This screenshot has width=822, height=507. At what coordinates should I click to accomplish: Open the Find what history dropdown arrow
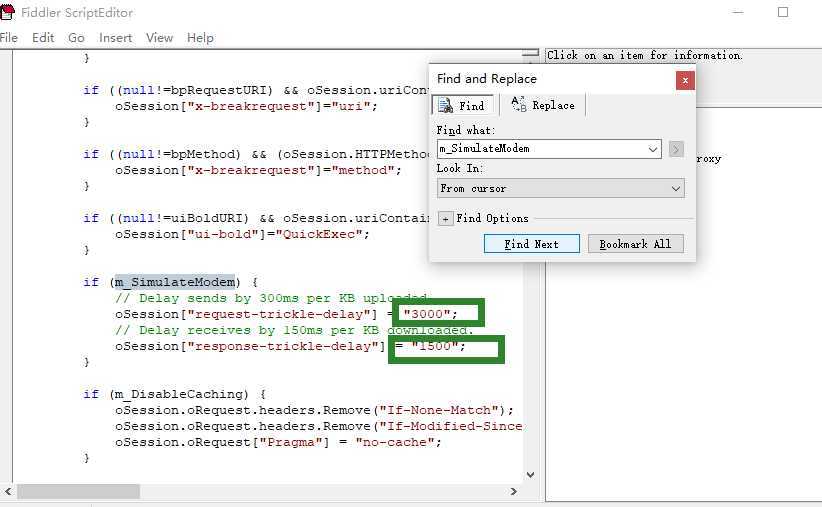click(x=653, y=149)
